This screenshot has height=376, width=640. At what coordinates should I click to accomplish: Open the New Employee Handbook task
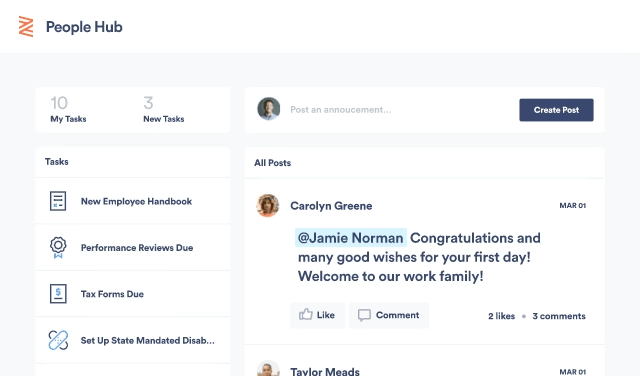(x=133, y=201)
